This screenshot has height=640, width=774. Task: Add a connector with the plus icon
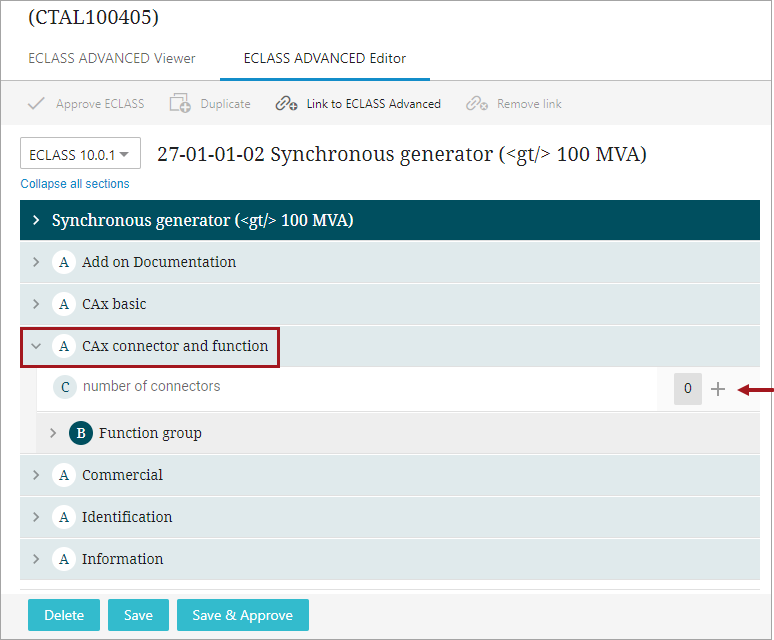pyautogui.click(x=718, y=389)
